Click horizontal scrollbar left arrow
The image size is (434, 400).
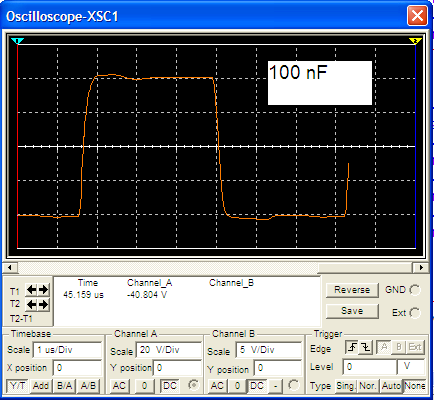coord(10,267)
